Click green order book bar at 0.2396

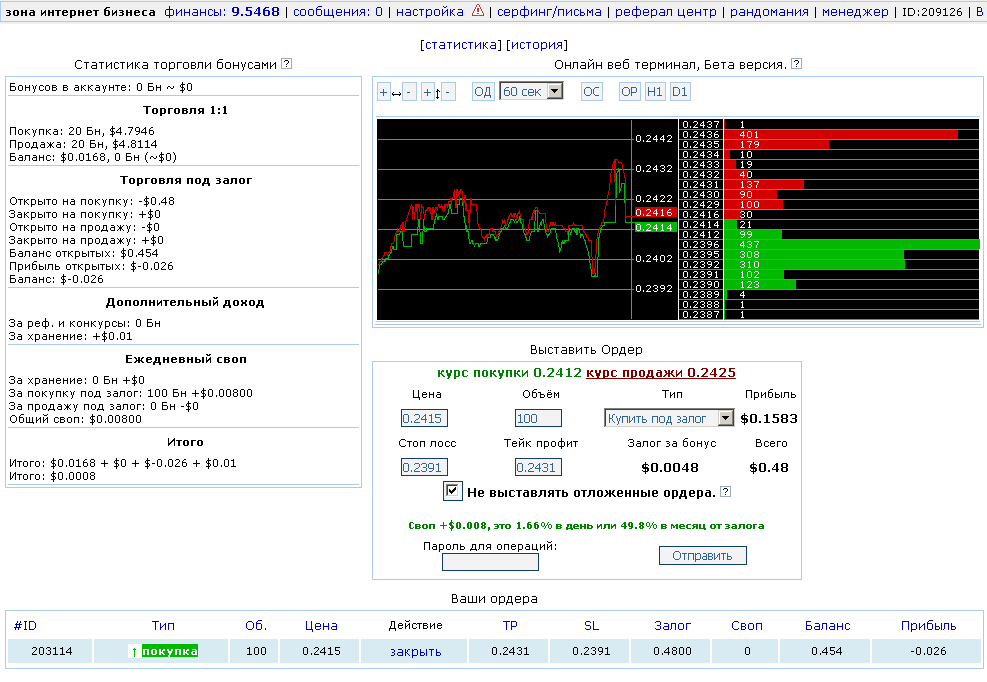[x=852, y=244]
